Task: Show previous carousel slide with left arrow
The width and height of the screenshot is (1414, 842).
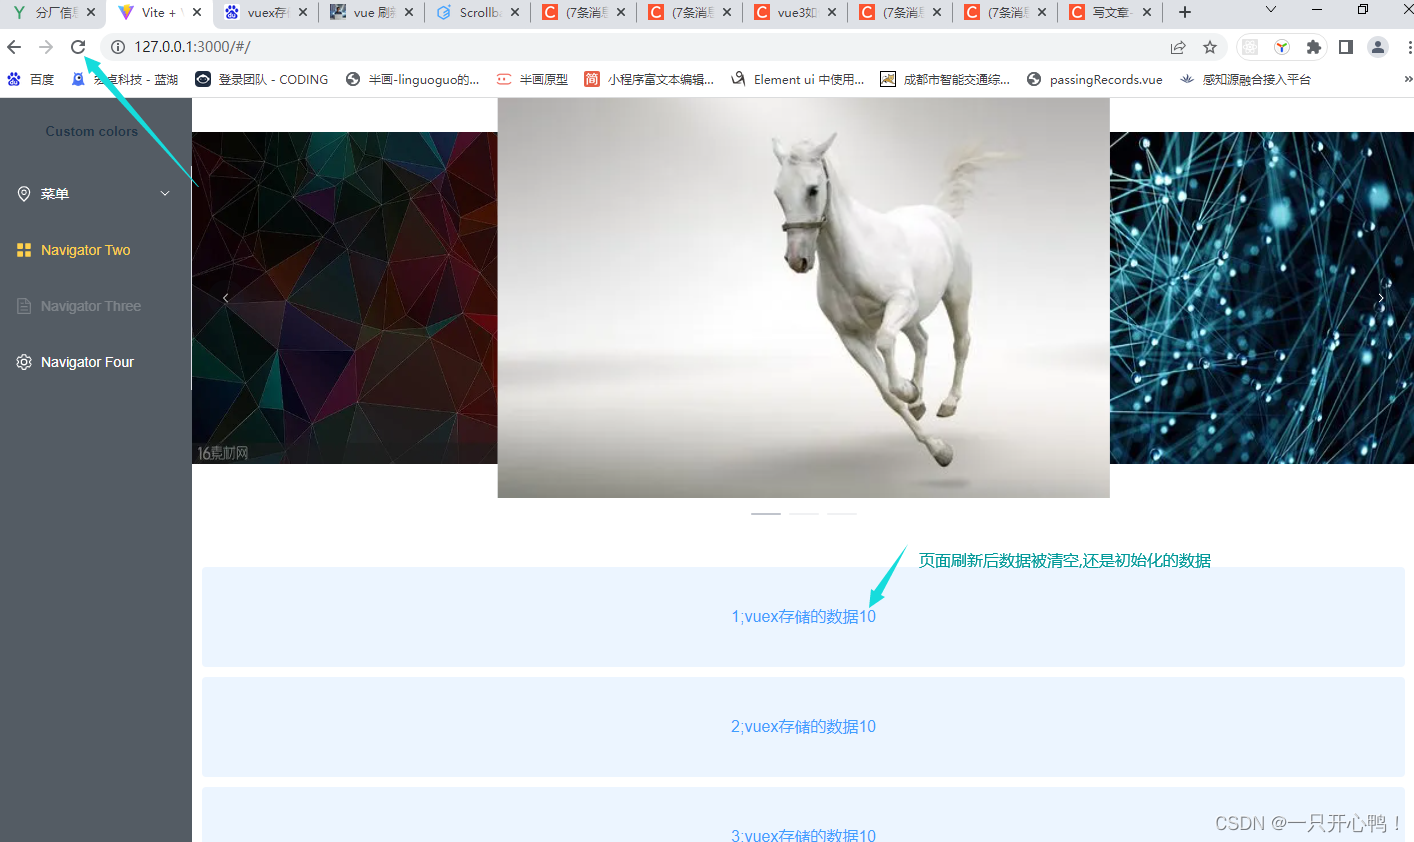Action: [x=226, y=298]
